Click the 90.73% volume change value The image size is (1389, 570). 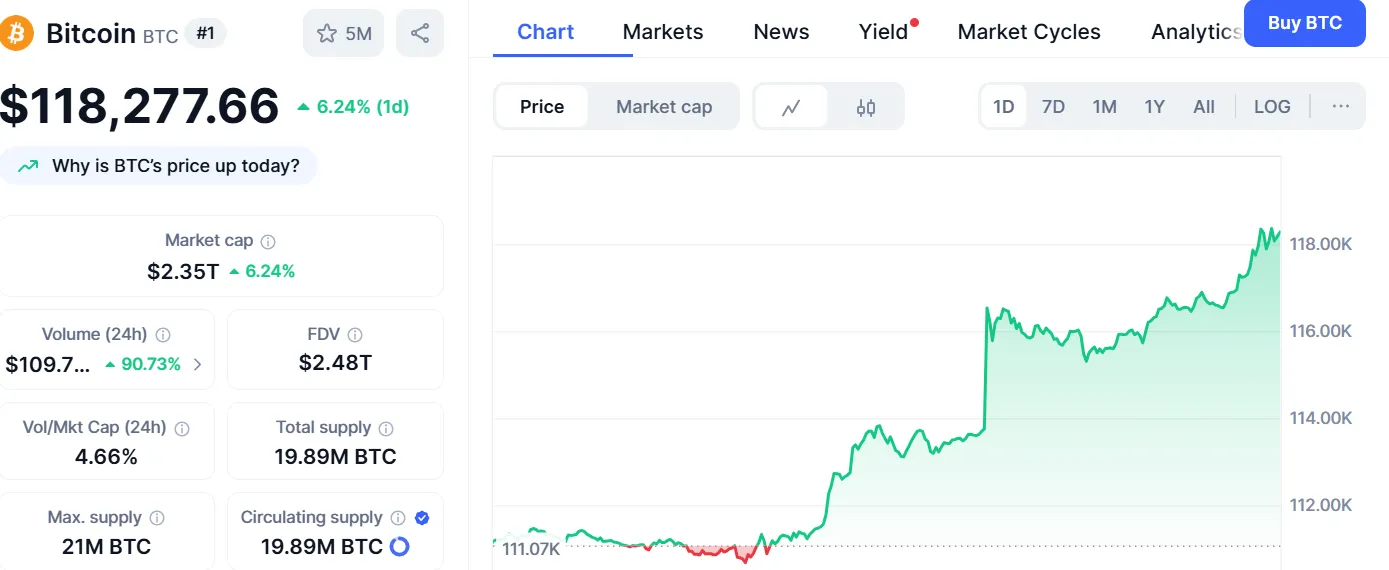tap(143, 364)
